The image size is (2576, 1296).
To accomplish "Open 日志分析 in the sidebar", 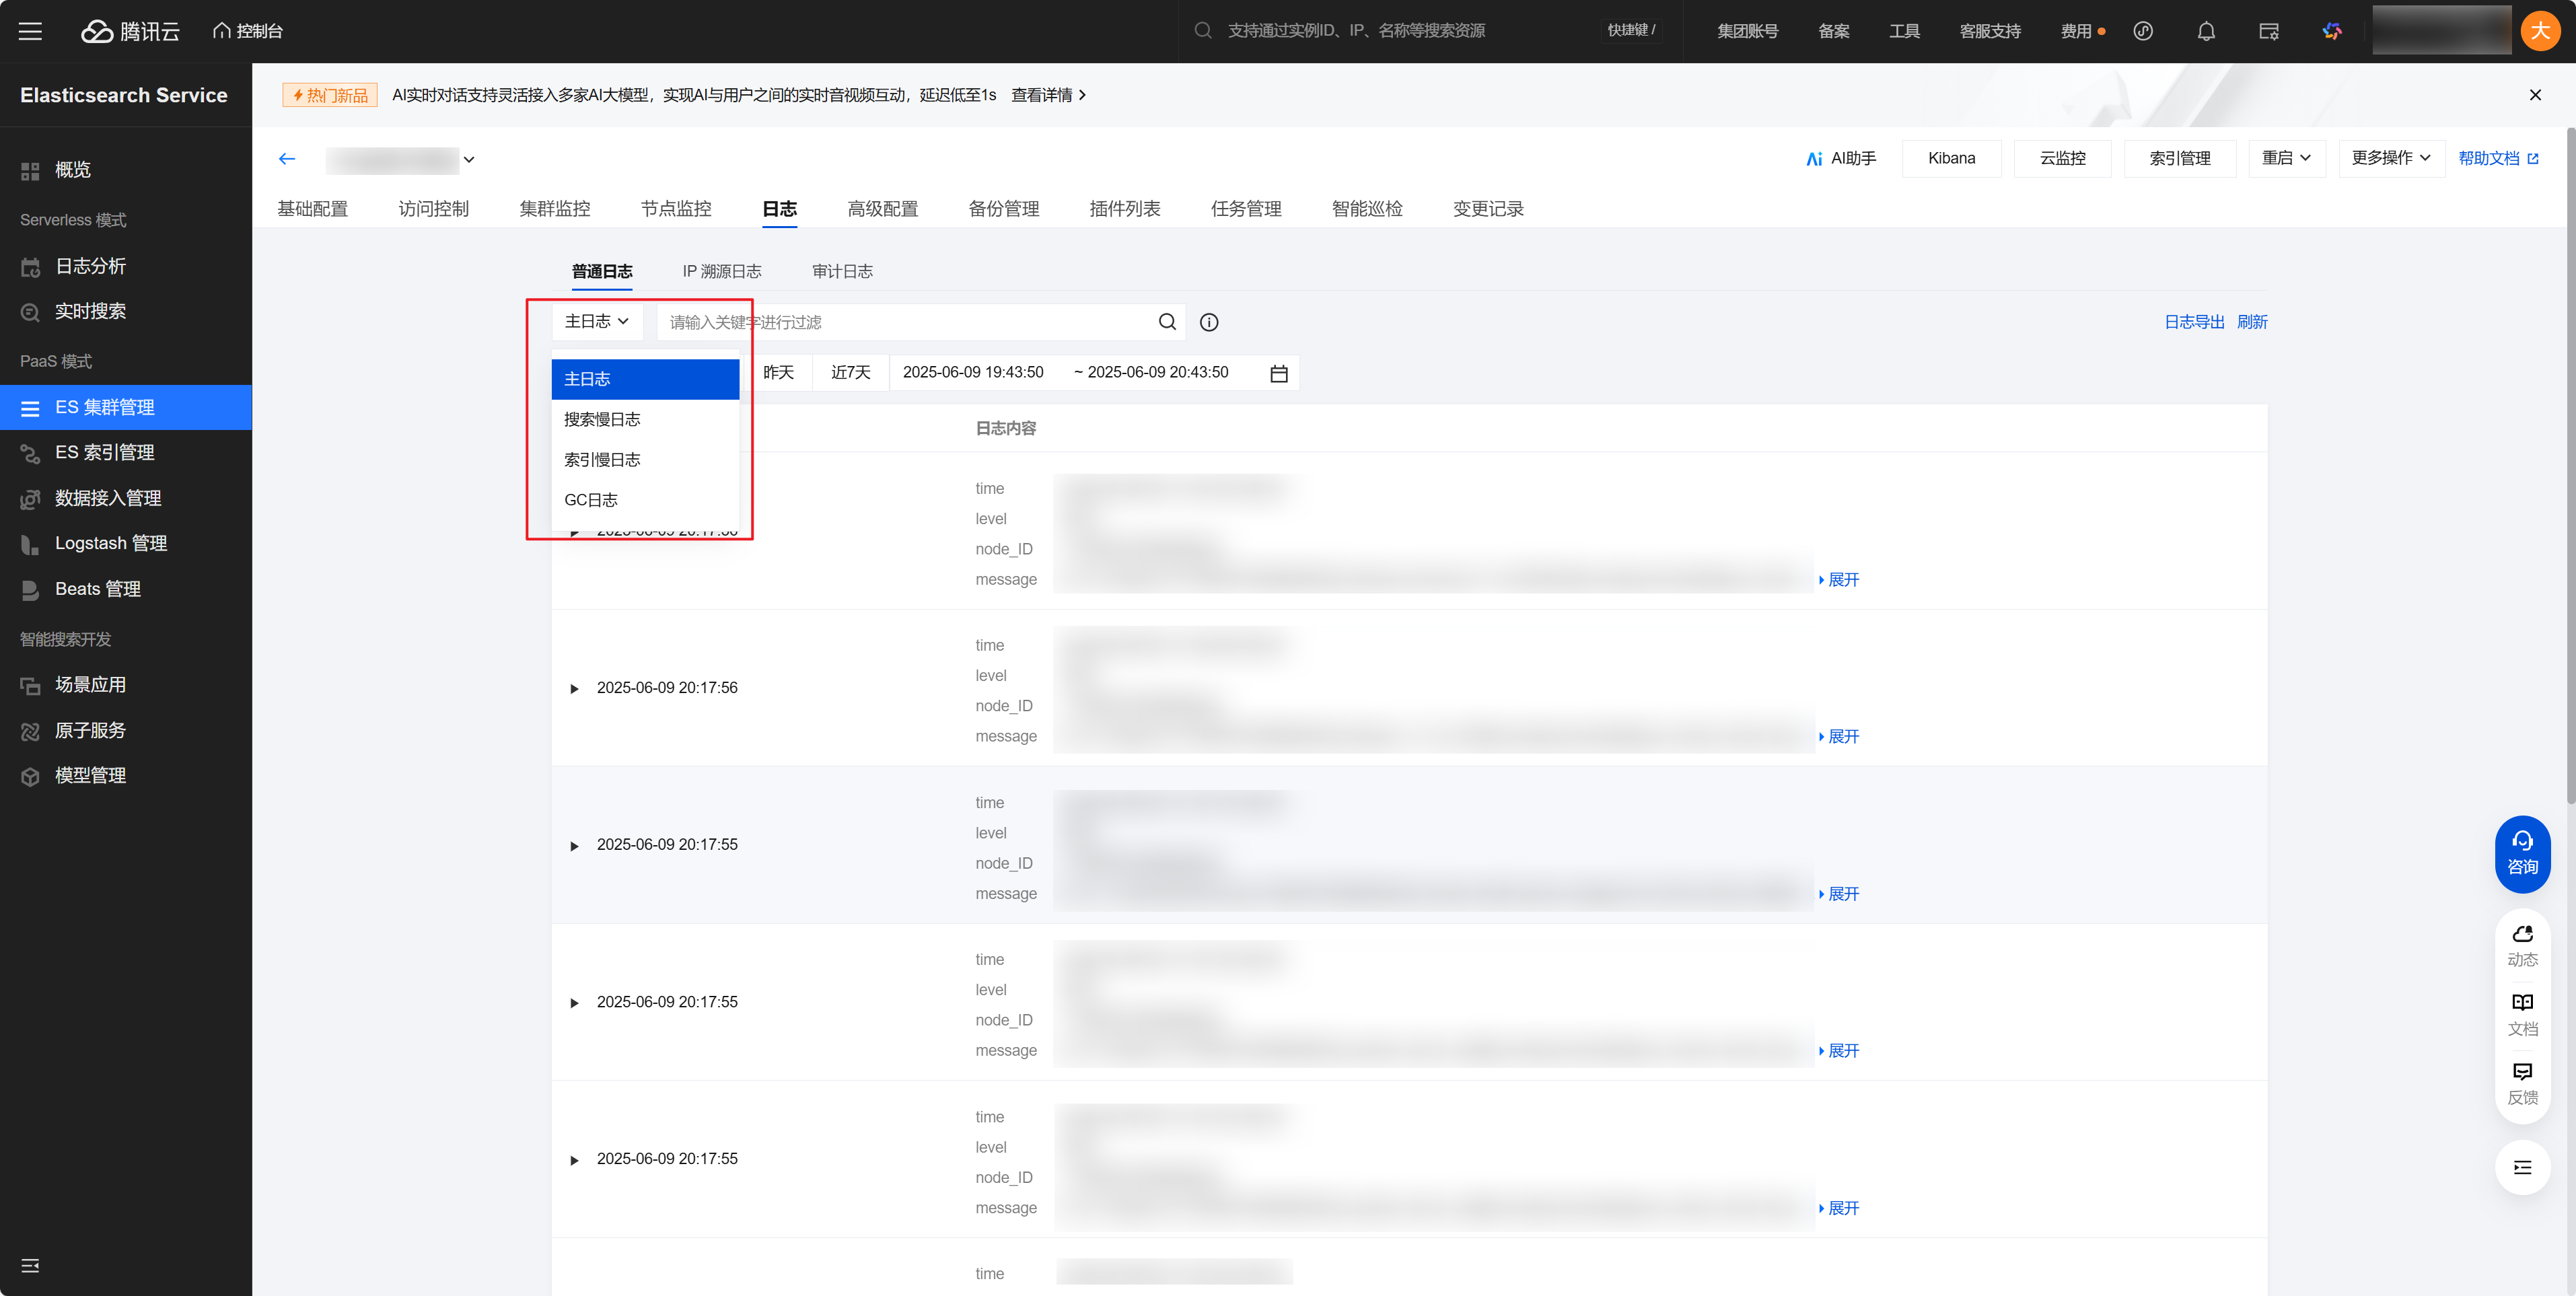I will click(126, 266).
